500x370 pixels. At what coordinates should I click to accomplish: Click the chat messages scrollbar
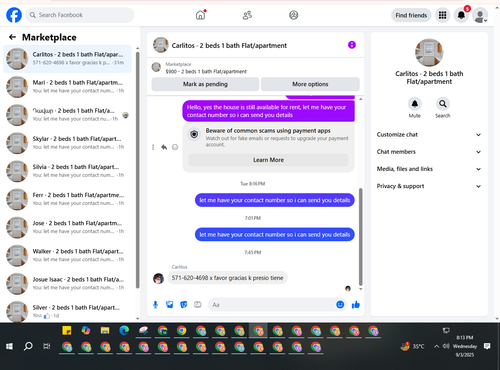coord(360,237)
